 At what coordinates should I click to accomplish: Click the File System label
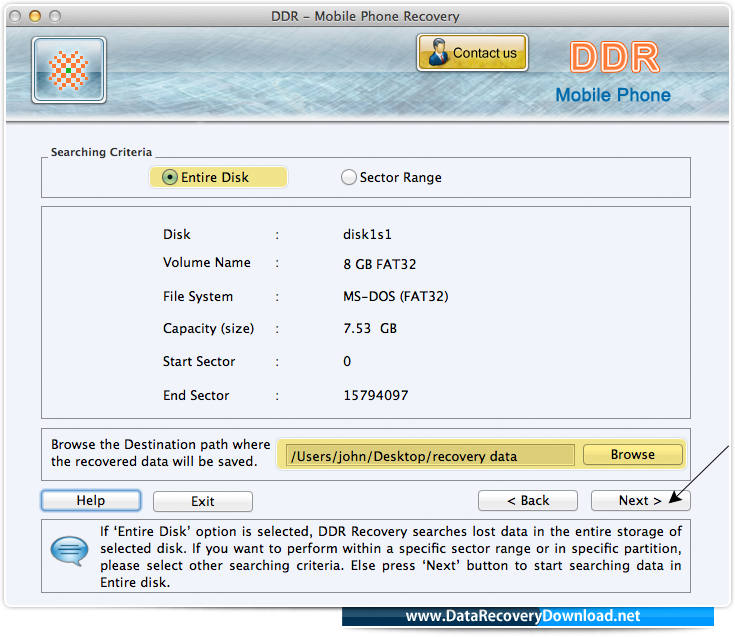coord(198,296)
